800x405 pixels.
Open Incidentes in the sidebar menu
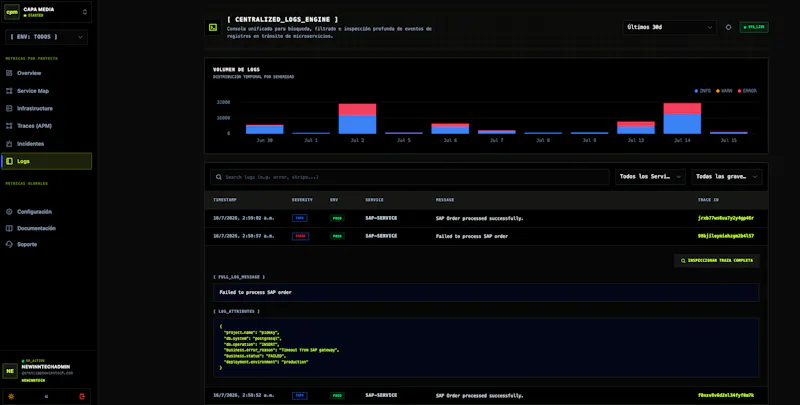[46, 144]
